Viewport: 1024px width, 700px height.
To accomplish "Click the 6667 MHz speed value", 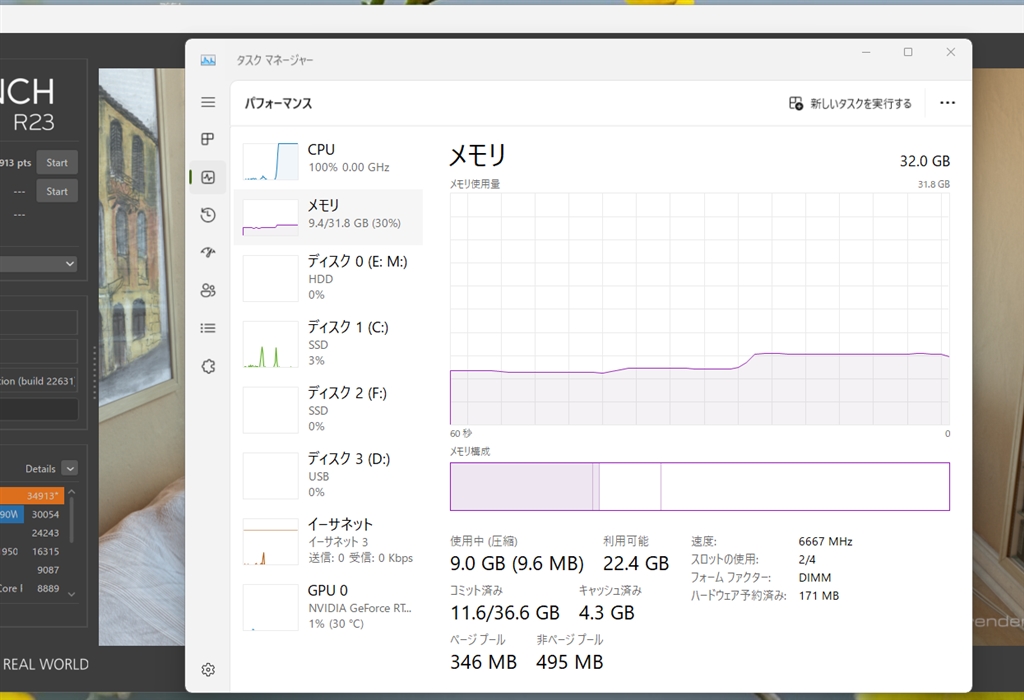I will click(825, 541).
